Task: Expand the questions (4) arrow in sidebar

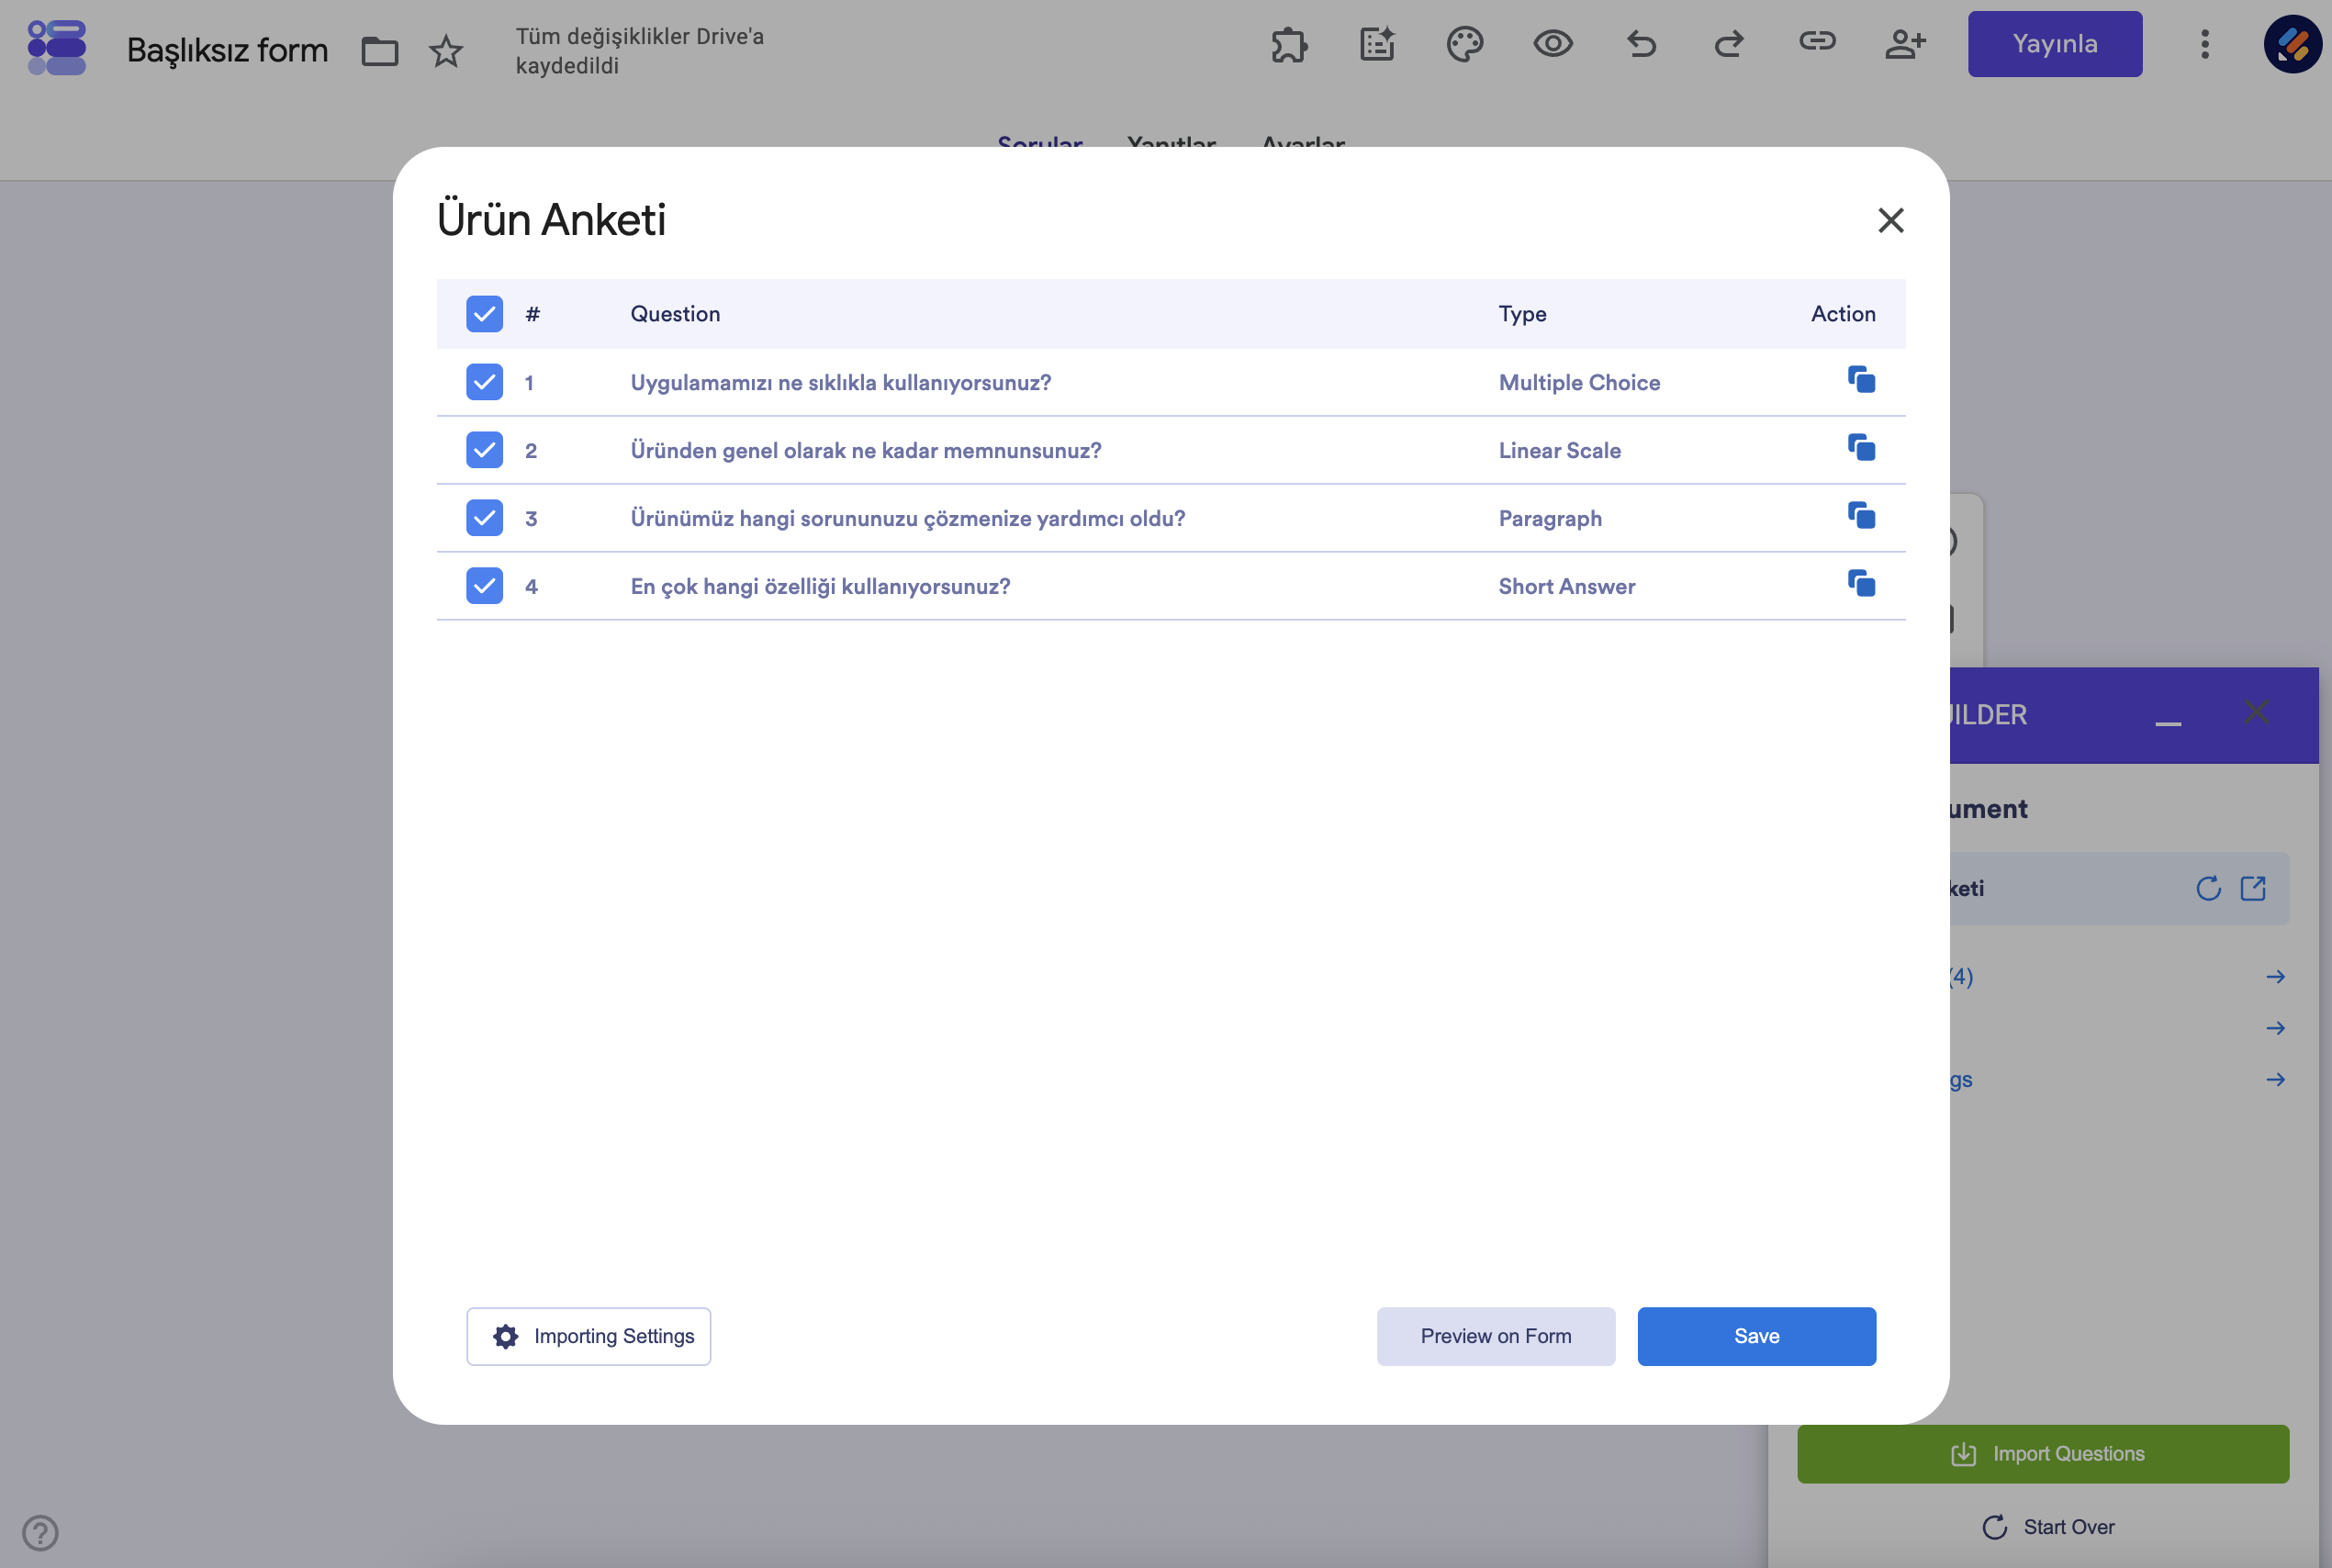Action: (2275, 977)
